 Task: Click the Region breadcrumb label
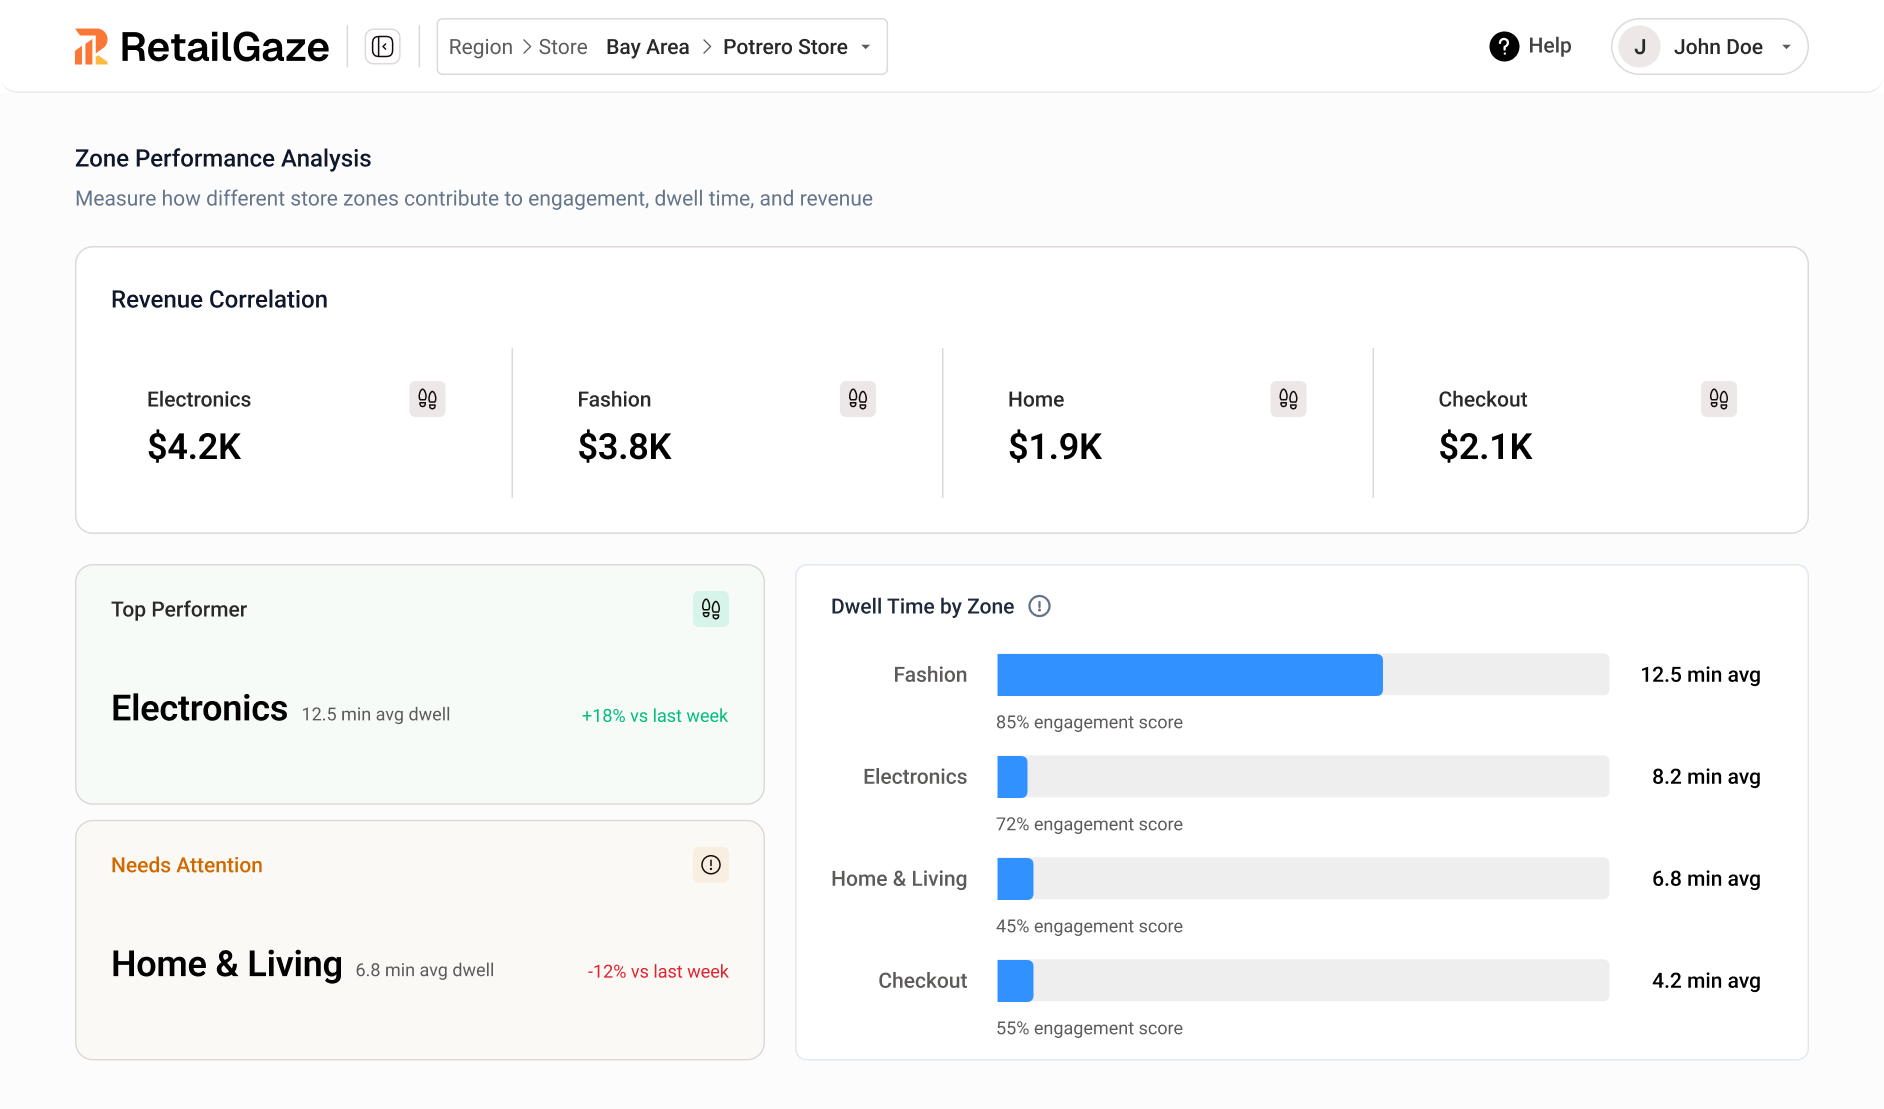pyautogui.click(x=481, y=47)
